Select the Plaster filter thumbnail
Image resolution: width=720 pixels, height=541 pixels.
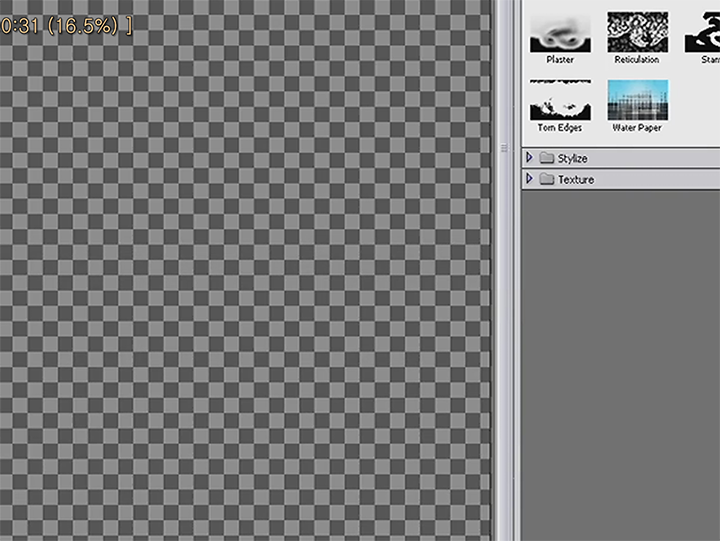click(560, 31)
